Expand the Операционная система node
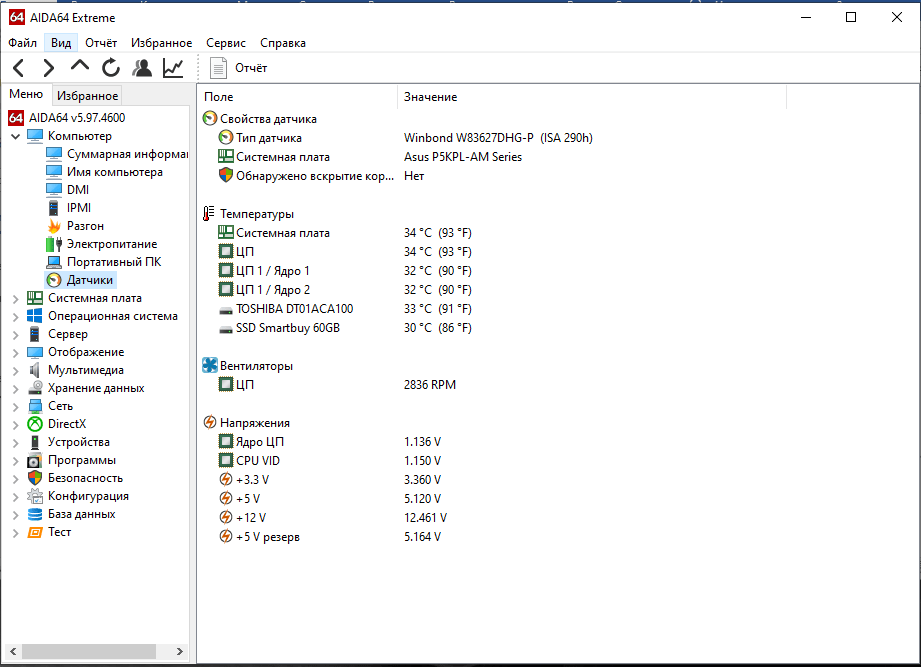The width and height of the screenshot is (921, 667). click(x=15, y=316)
